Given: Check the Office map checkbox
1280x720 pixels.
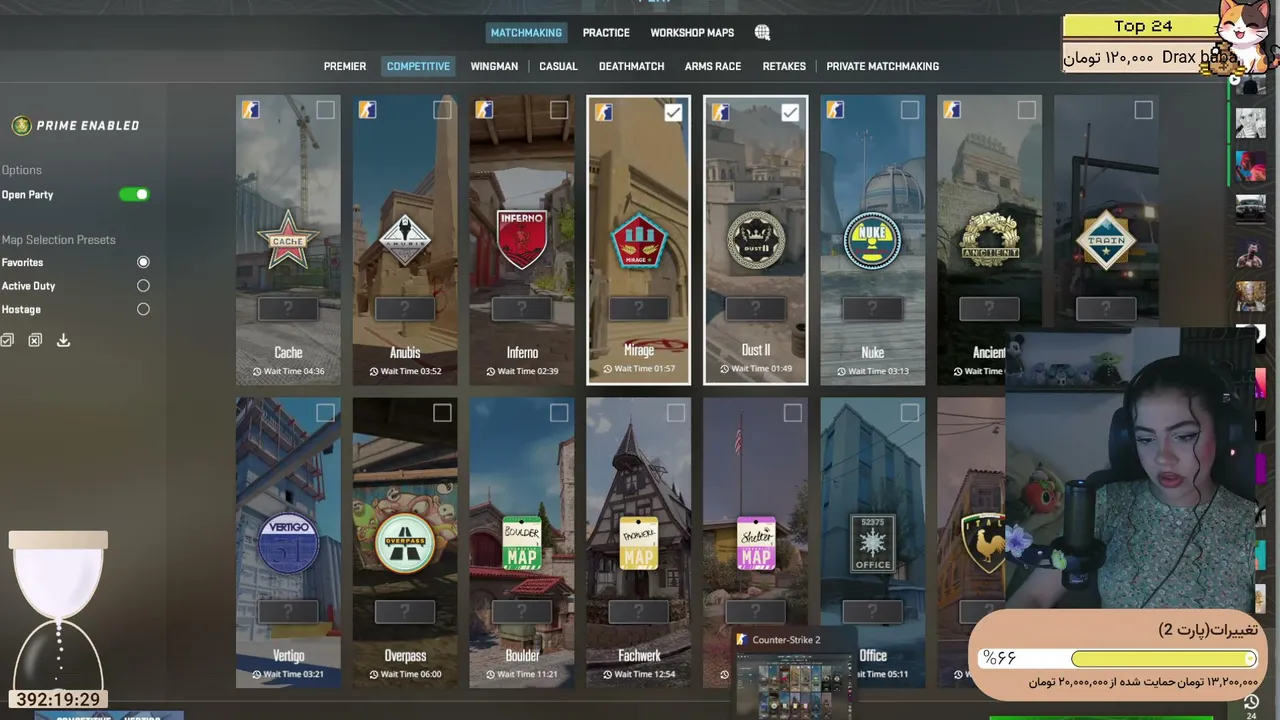Looking at the screenshot, I should 910,413.
